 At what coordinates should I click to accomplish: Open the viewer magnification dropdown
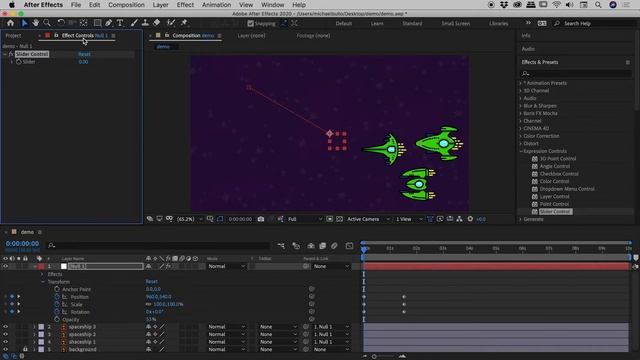click(189, 219)
